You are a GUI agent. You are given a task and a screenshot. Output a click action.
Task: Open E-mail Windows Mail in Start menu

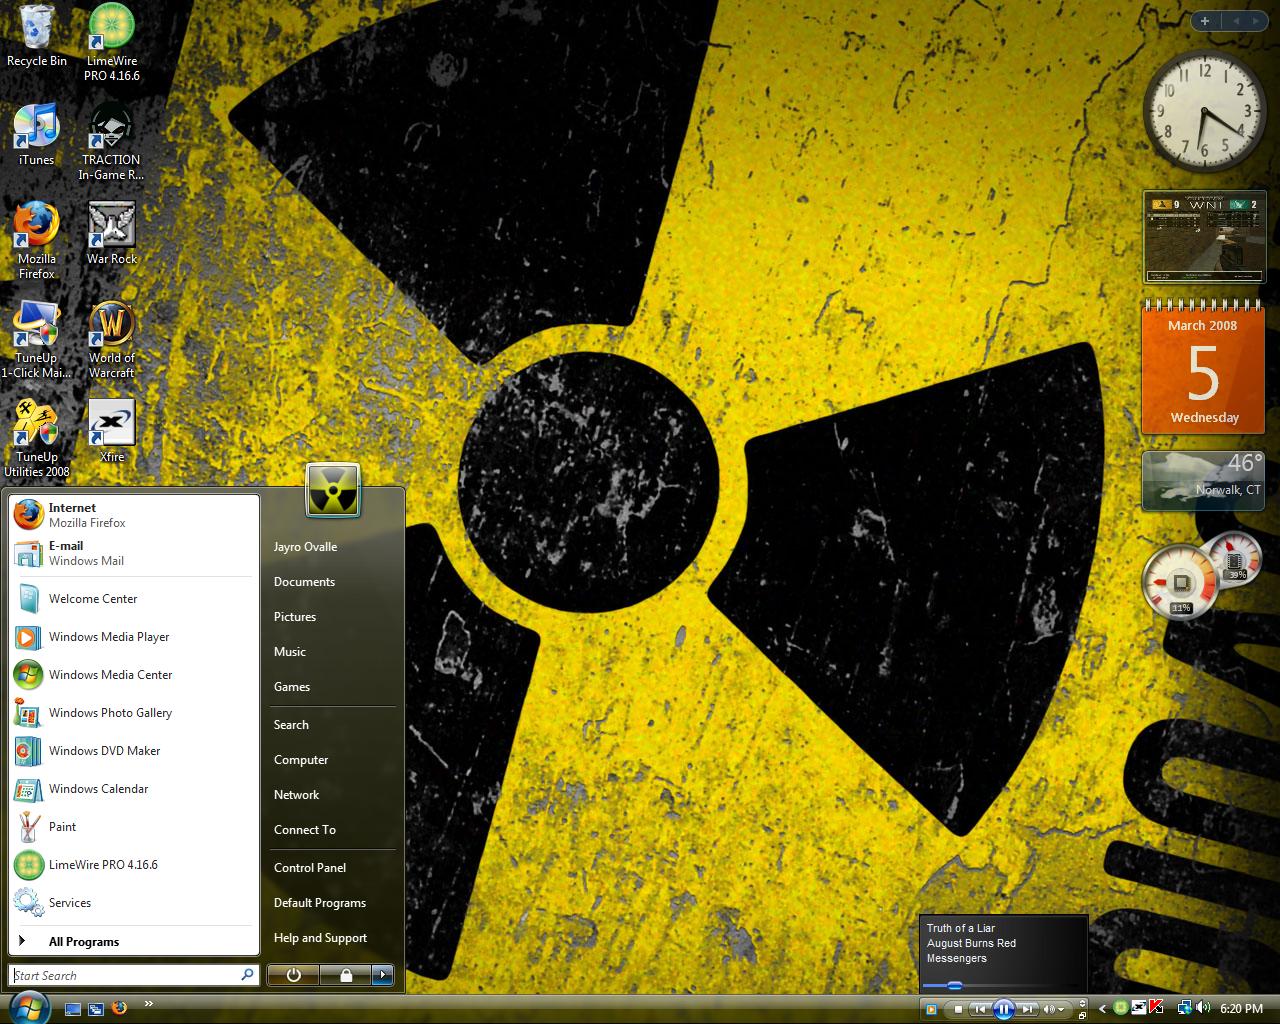click(x=135, y=553)
